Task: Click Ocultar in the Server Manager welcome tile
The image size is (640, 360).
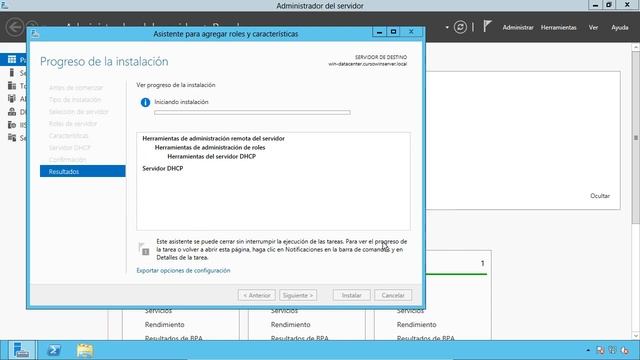Action: pyautogui.click(x=600, y=196)
